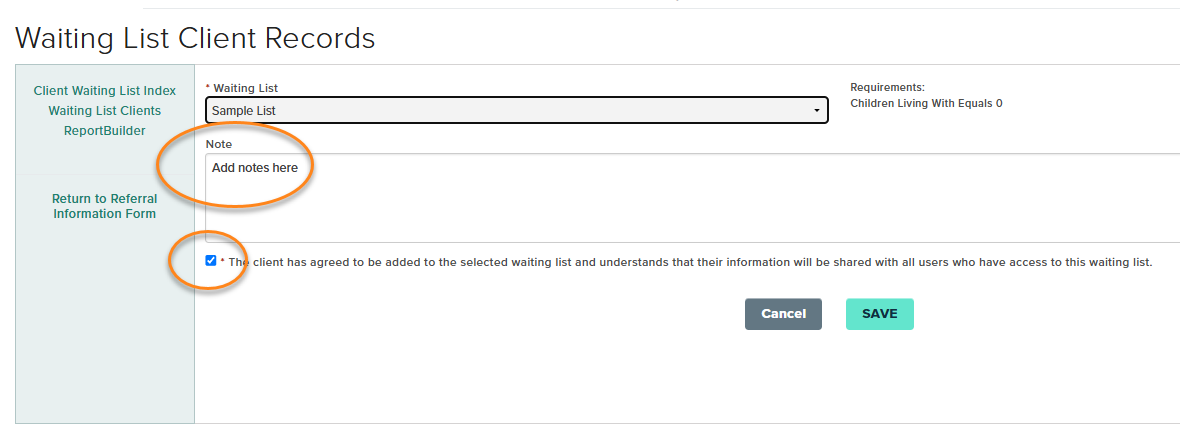
Task: Click the Waiting List Client Records page title
Action: click(195, 39)
